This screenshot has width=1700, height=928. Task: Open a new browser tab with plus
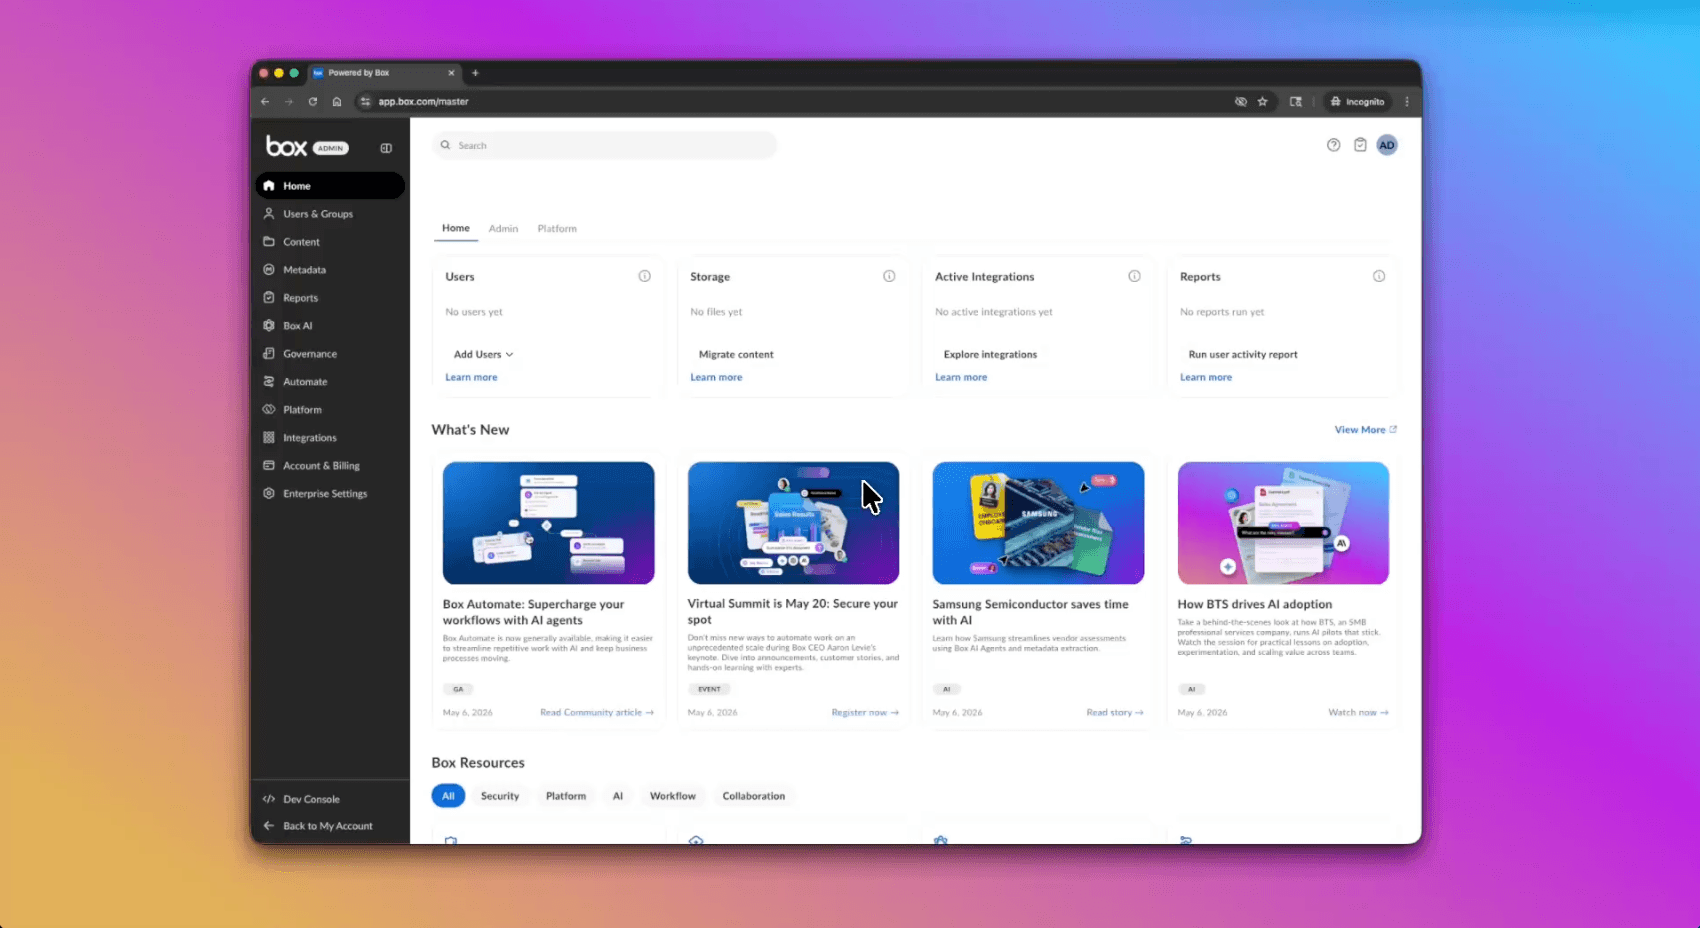(475, 73)
